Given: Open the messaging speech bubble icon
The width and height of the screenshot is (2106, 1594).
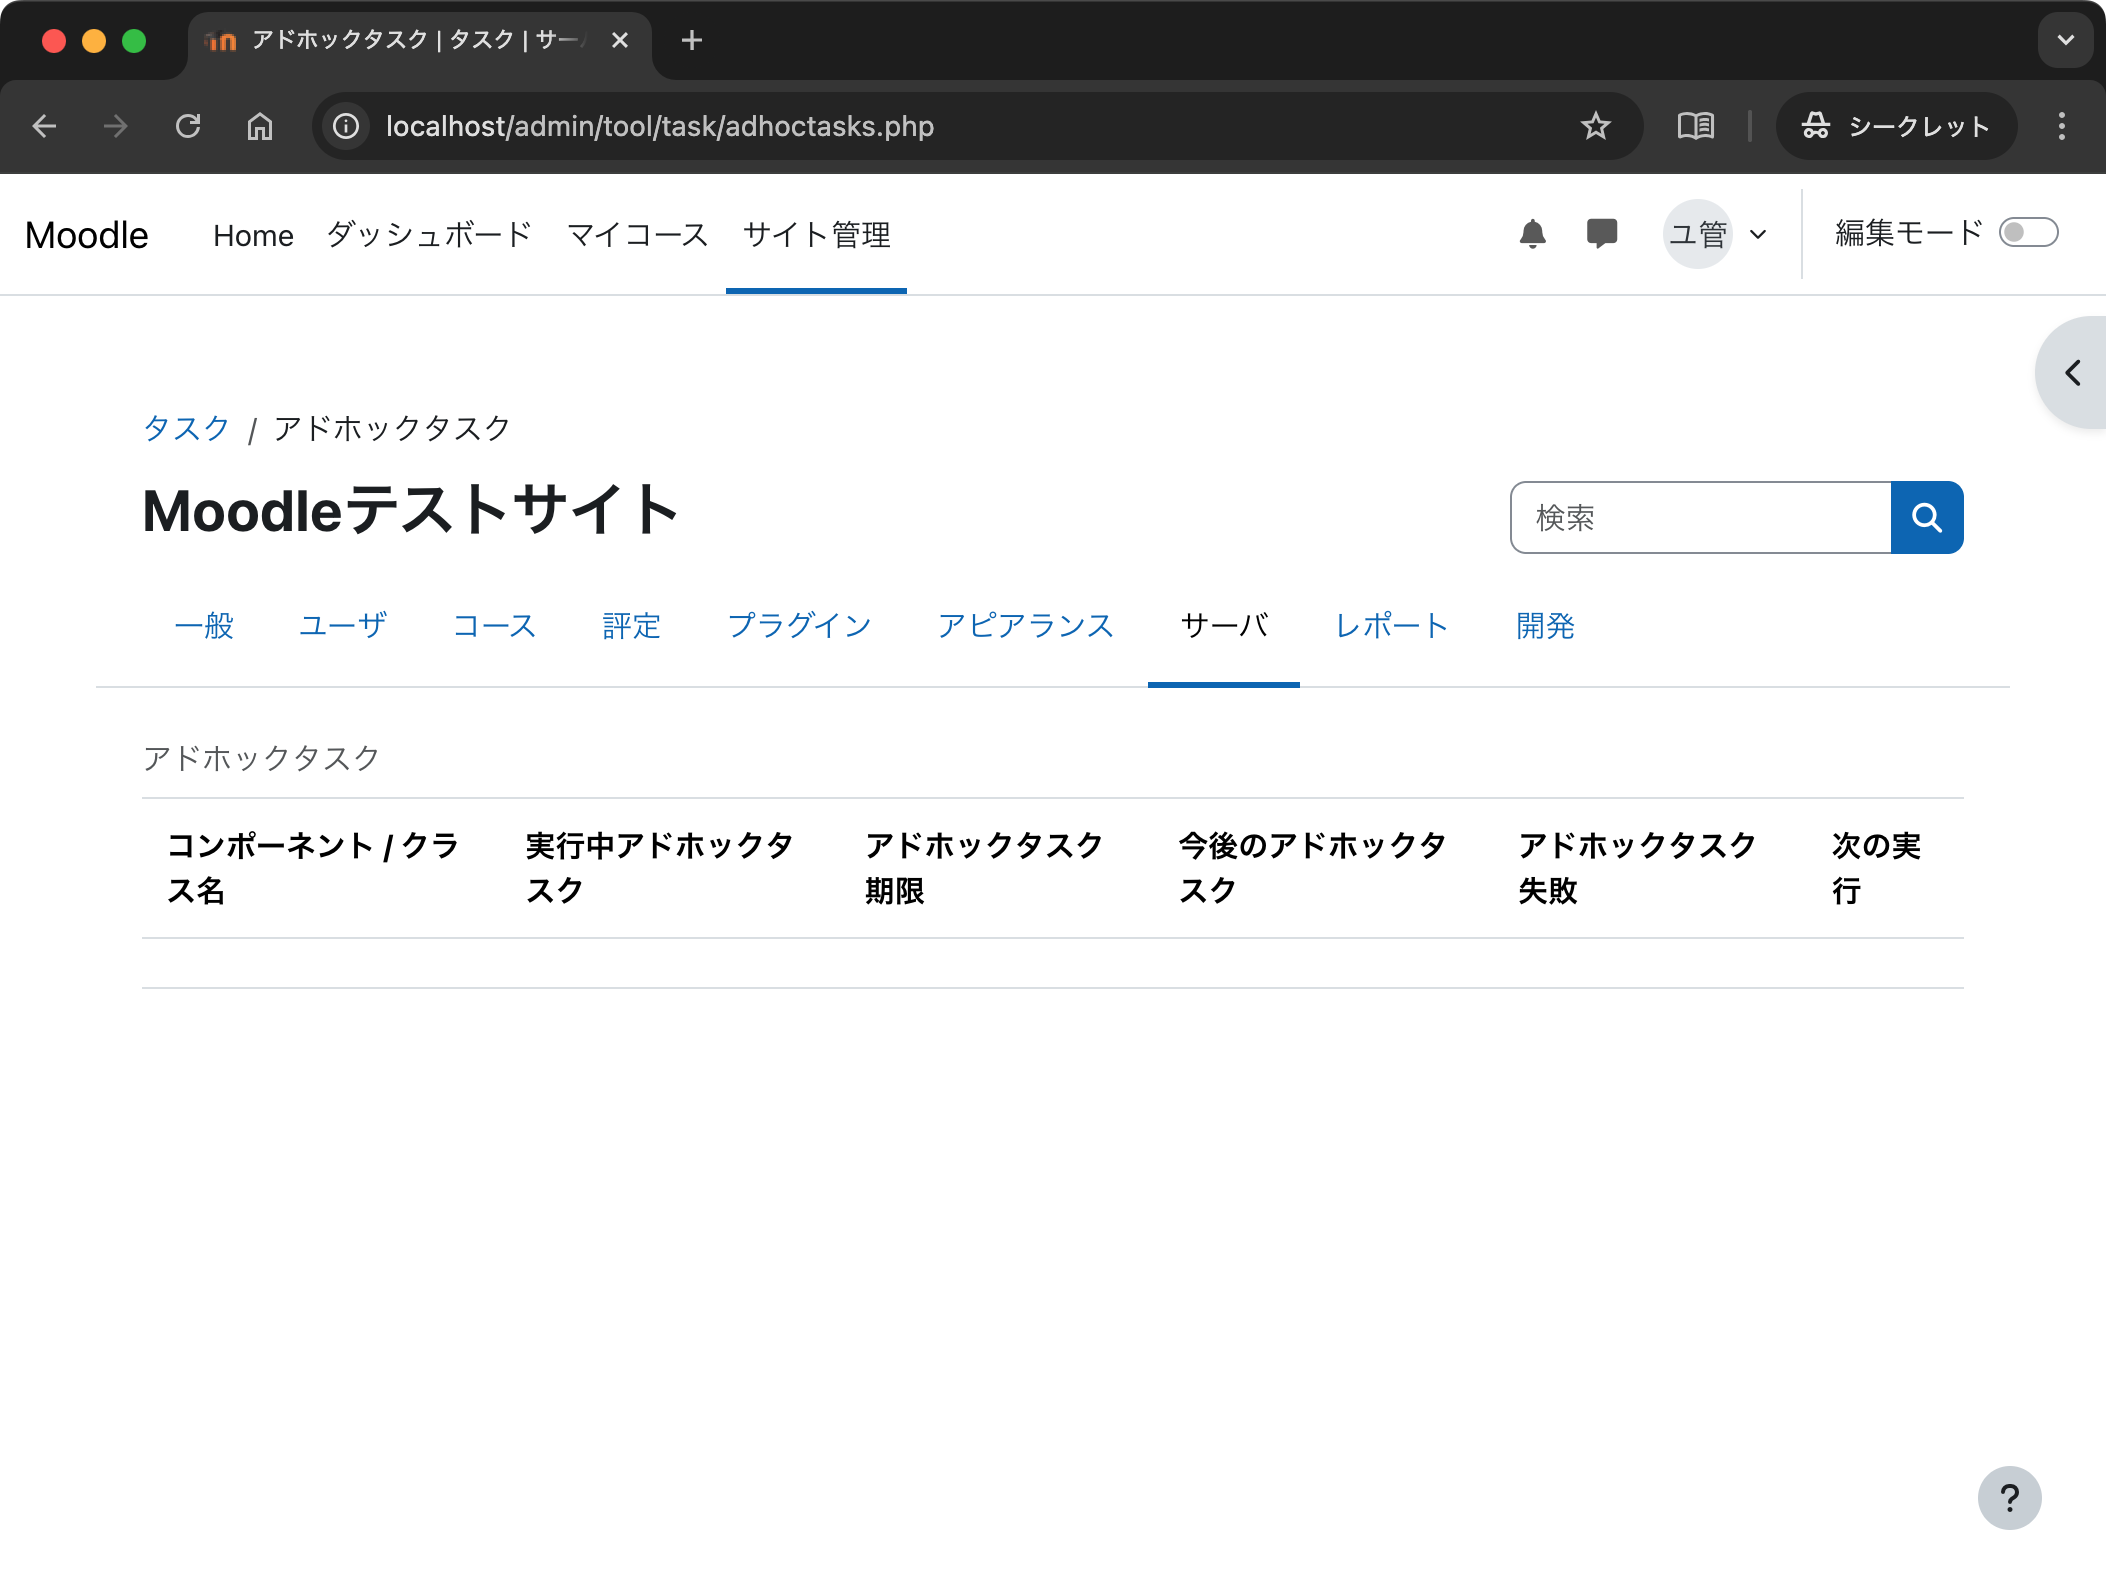Looking at the screenshot, I should pyautogui.click(x=1601, y=234).
